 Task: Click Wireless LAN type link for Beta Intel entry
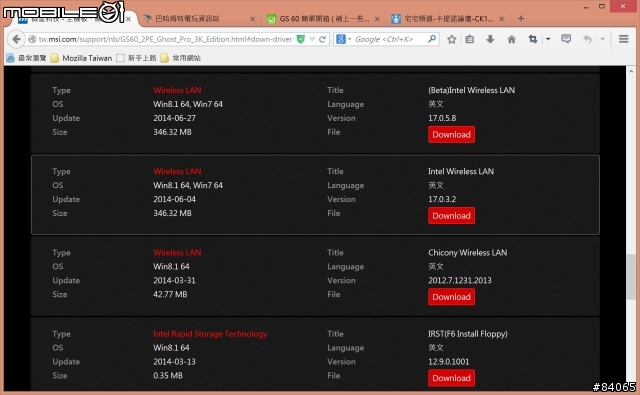pyautogui.click(x=177, y=90)
